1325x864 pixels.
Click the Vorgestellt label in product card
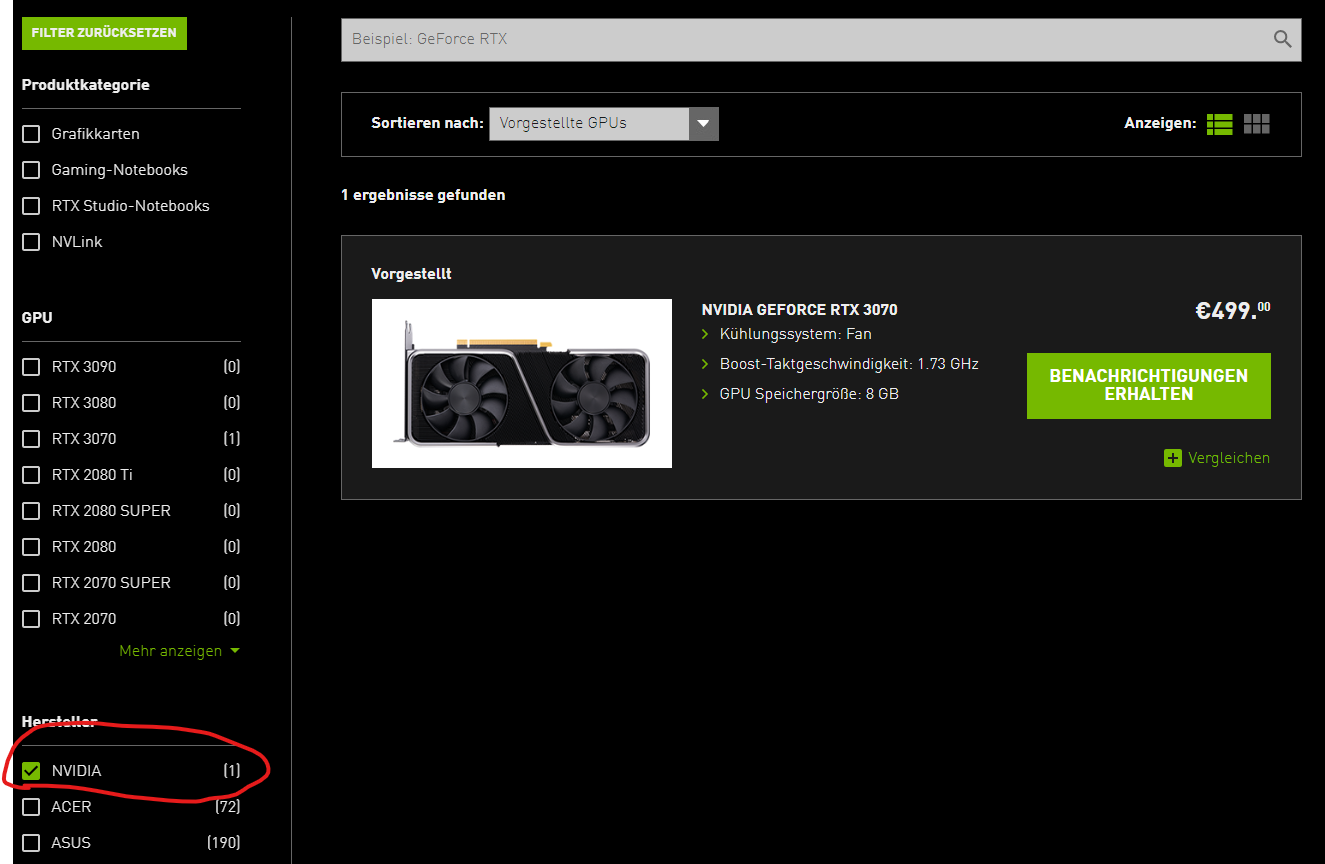pyautogui.click(x=411, y=274)
